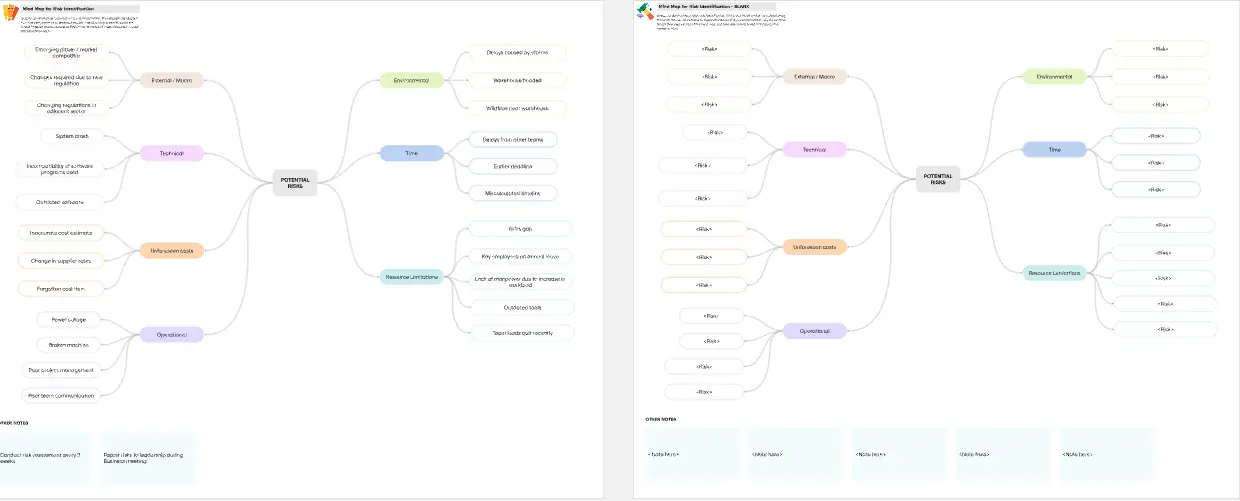Image resolution: width=1240 pixels, height=501 pixels.
Task: Click the colorful icon beside BLANK map title
Action: [646, 13]
